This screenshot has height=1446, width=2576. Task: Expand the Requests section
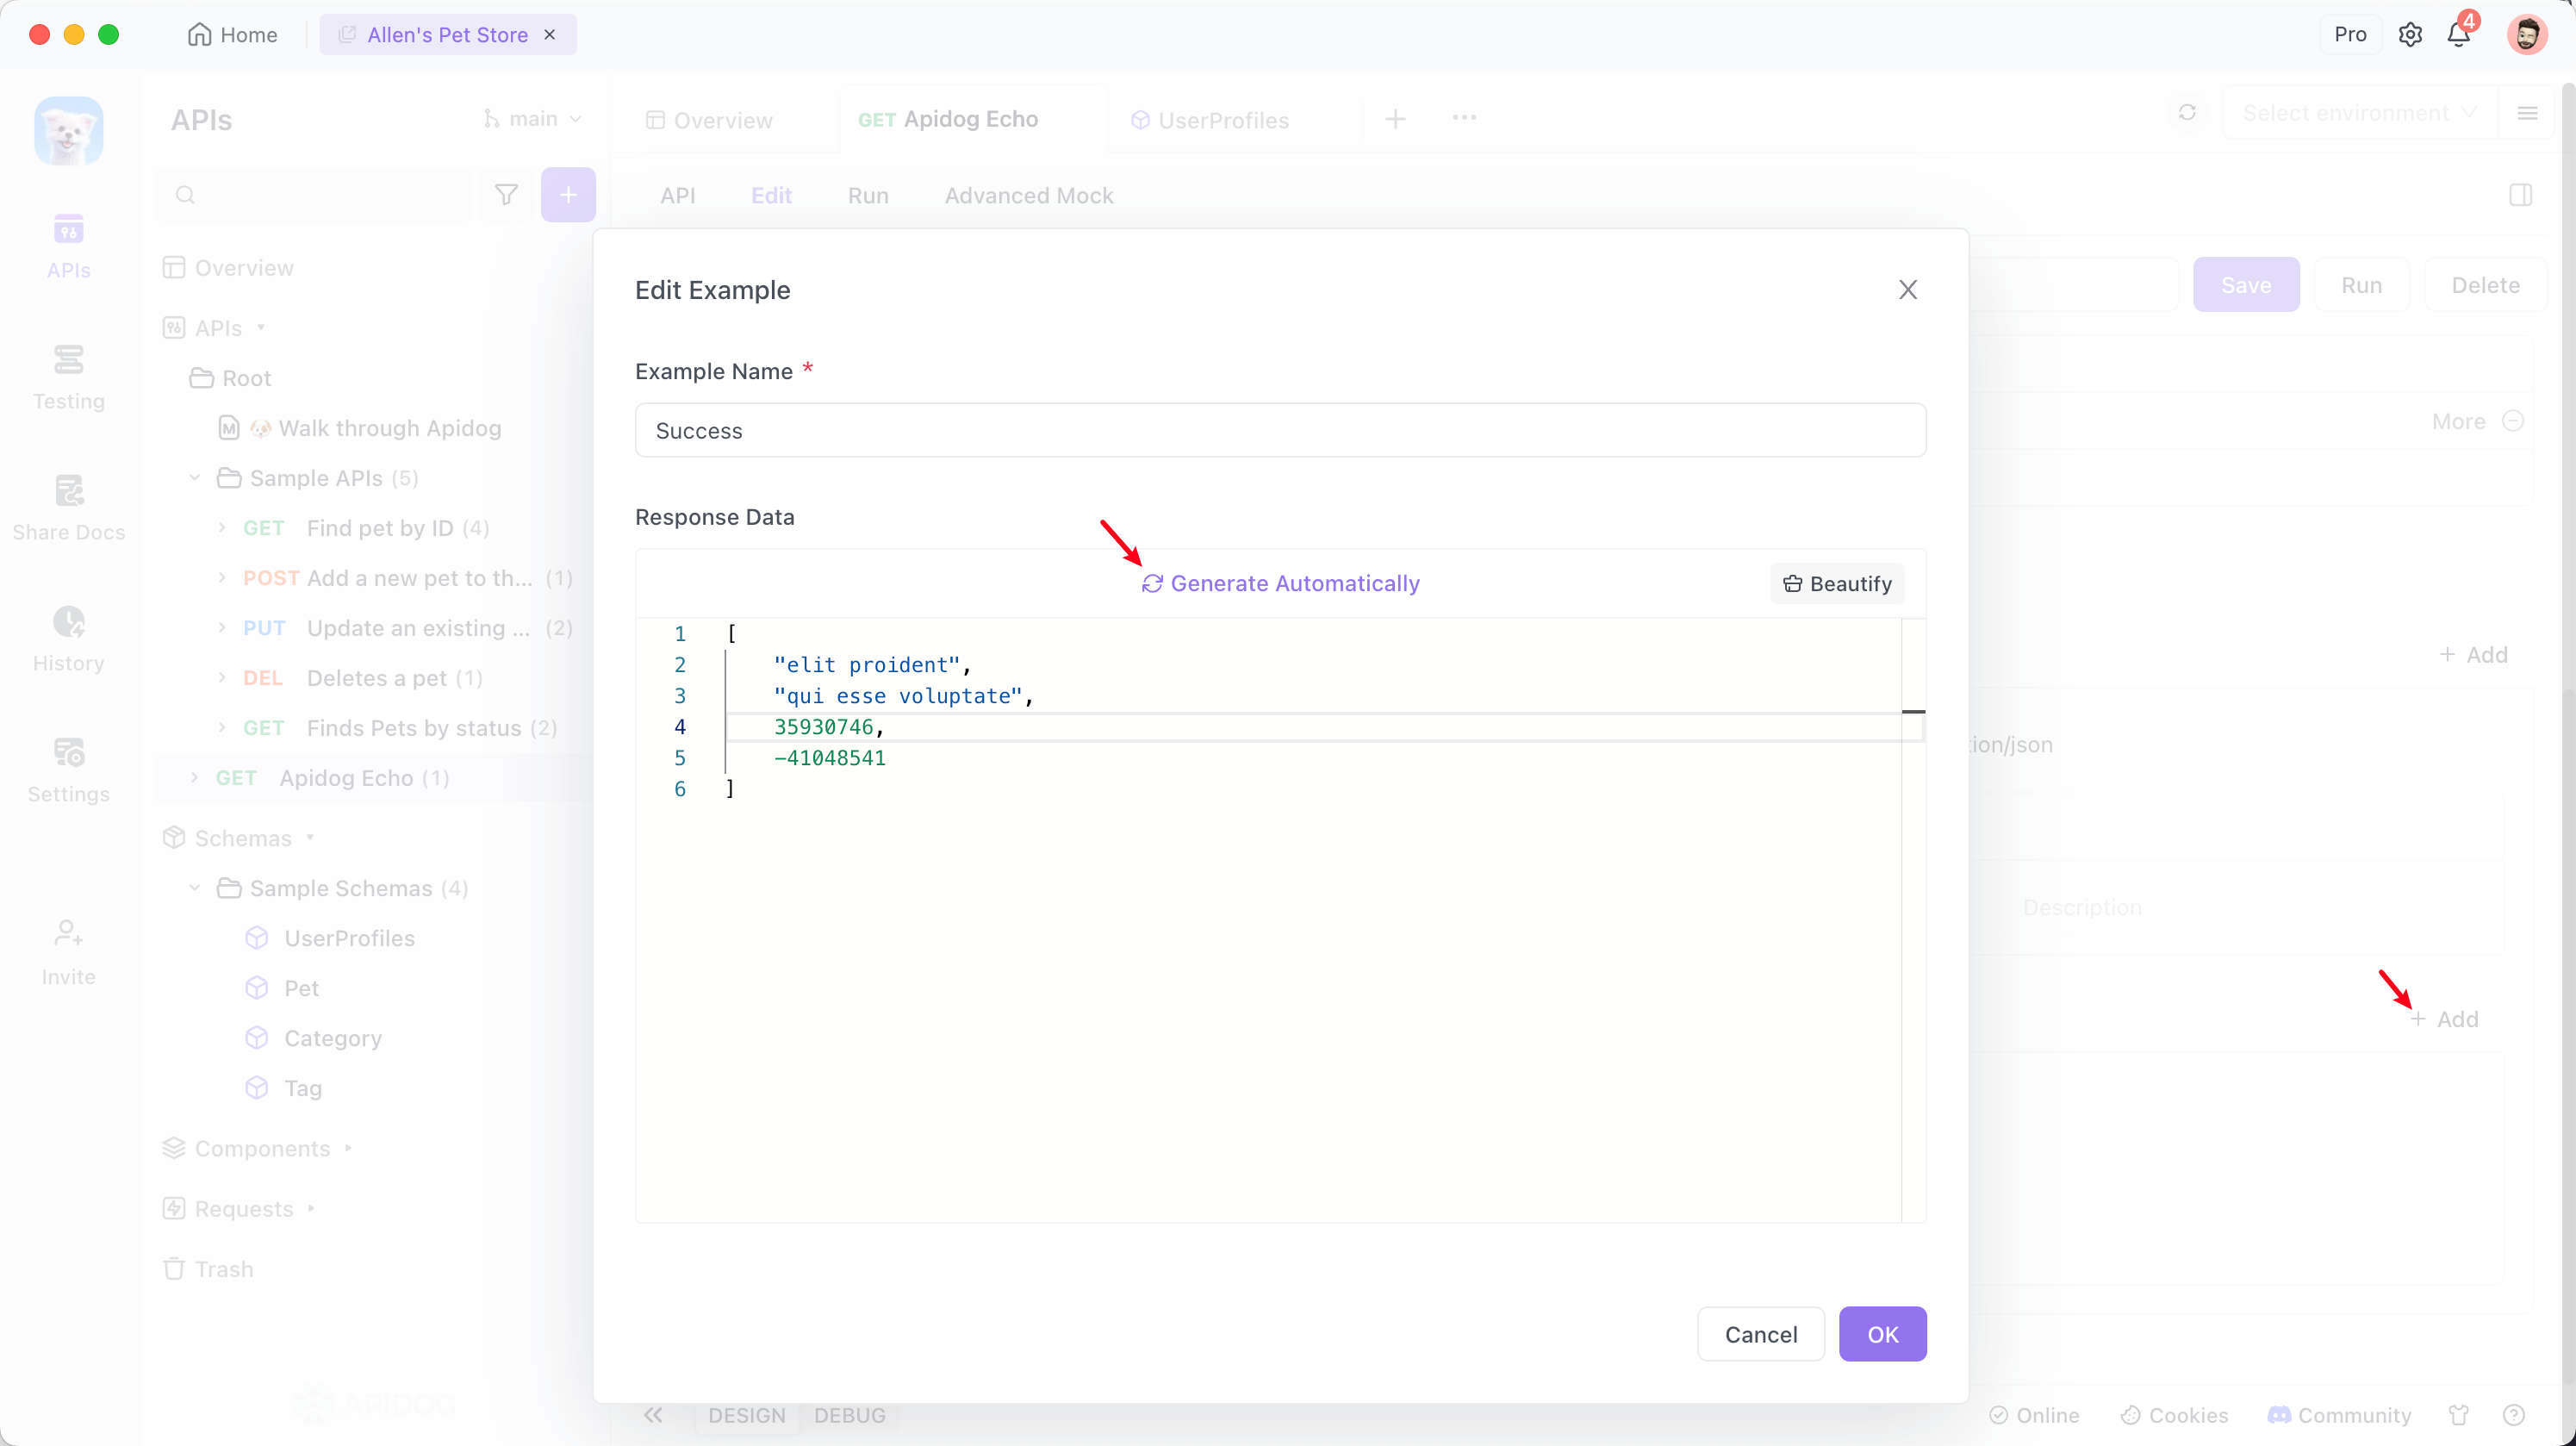click(311, 1208)
